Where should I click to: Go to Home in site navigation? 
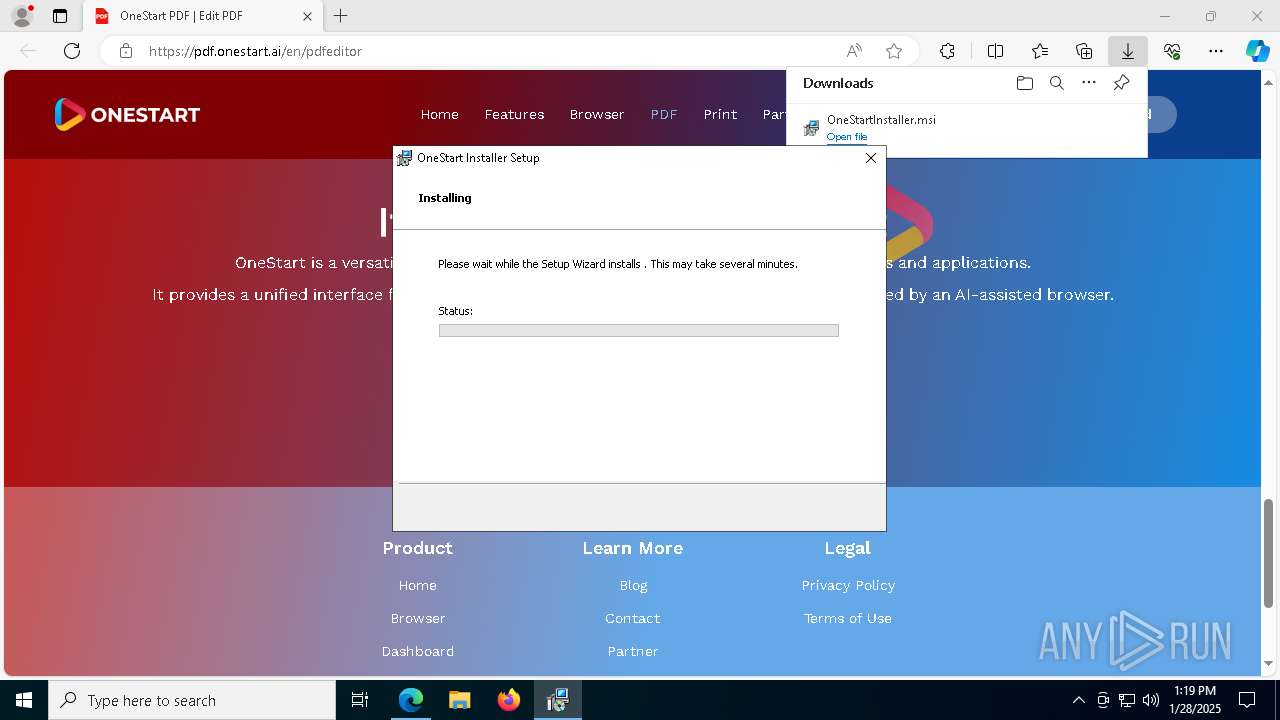point(439,114)
